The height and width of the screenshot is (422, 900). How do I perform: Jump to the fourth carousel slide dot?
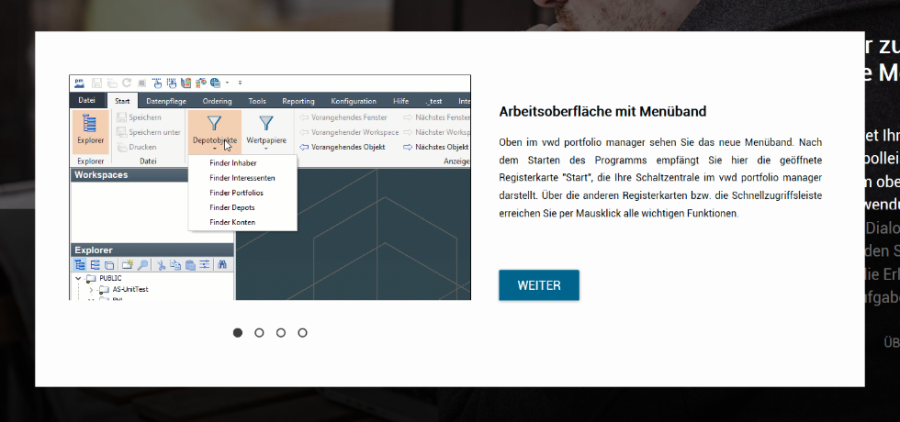[302, 332]
